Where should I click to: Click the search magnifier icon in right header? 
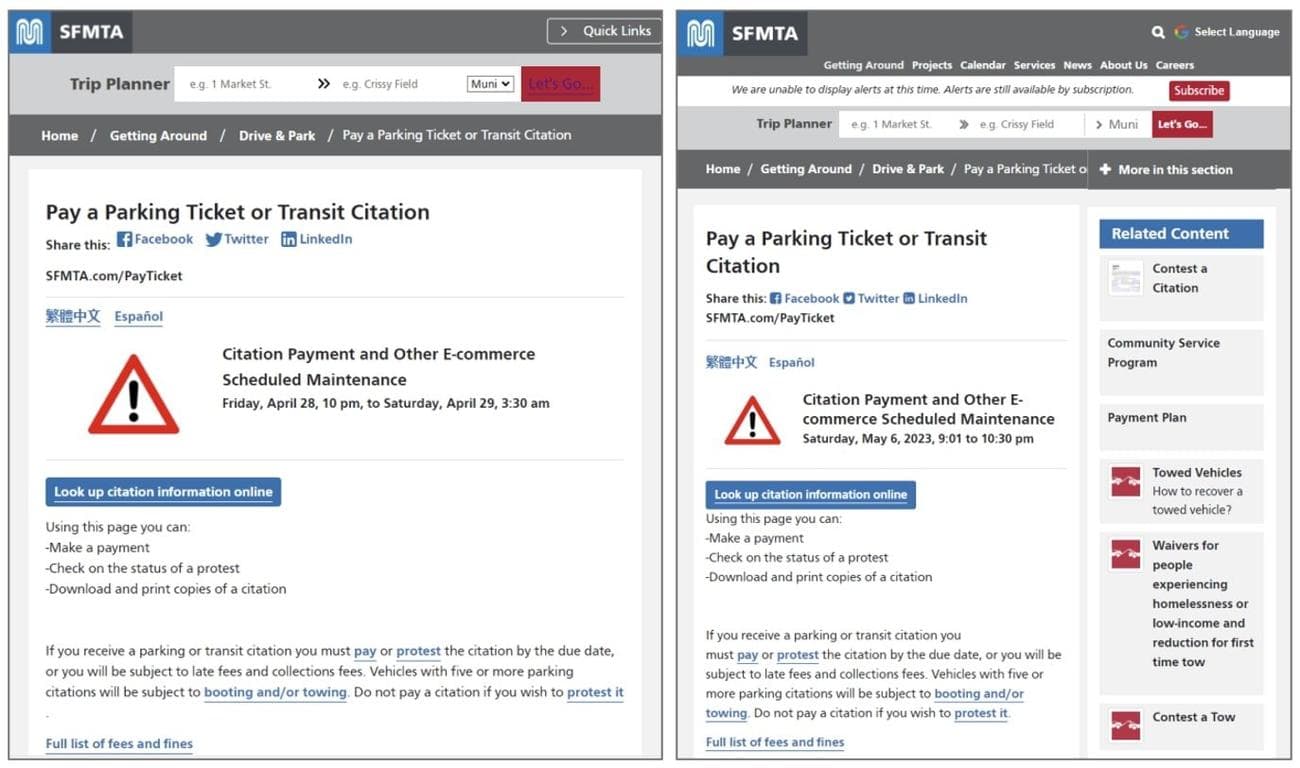[x=1158, y=32]
